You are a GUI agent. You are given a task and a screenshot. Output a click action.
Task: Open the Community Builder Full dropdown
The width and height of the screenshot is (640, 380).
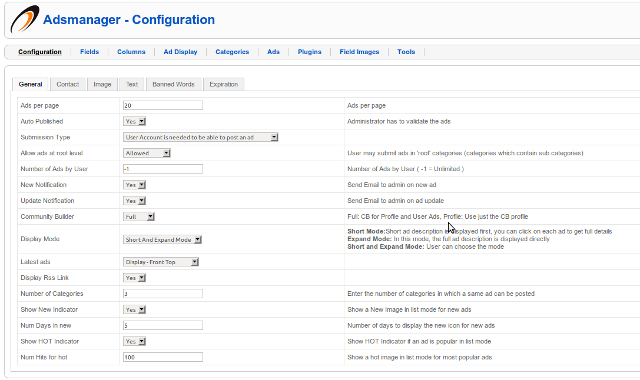[x=139, y=217]
